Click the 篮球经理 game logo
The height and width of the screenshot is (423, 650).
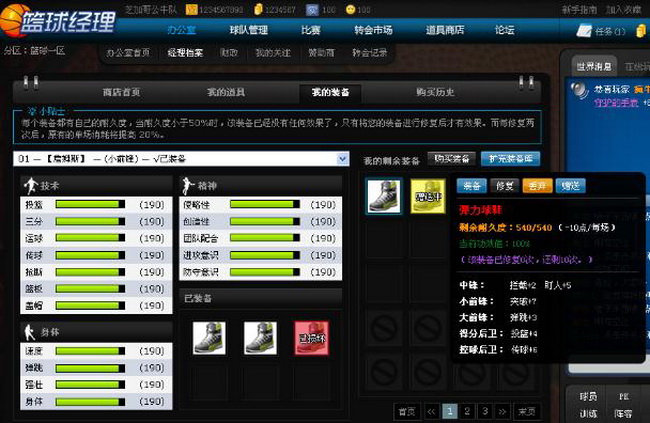point(70,22)
